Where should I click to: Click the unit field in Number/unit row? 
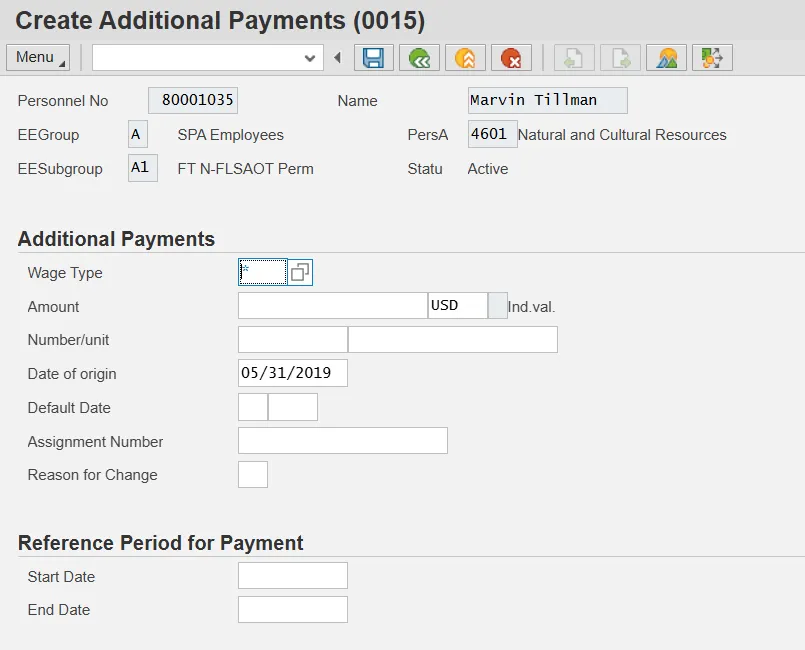point(453,339)
